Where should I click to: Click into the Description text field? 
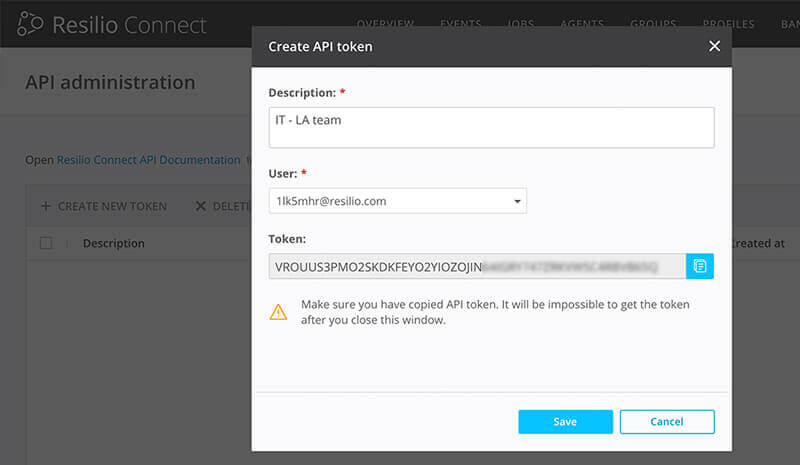pyautogui.click(x=491, y=127)
